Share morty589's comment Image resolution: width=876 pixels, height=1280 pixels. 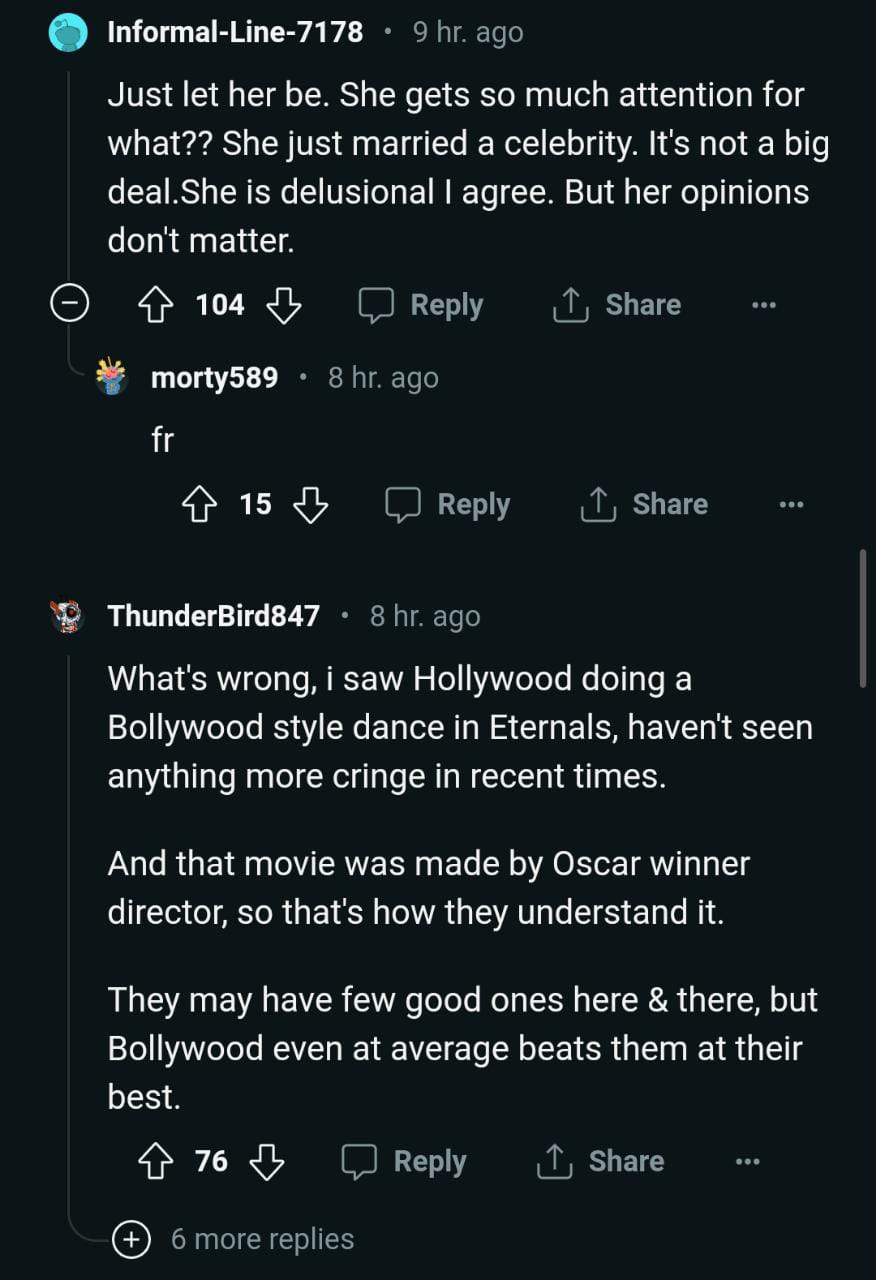tap(644, 505)
